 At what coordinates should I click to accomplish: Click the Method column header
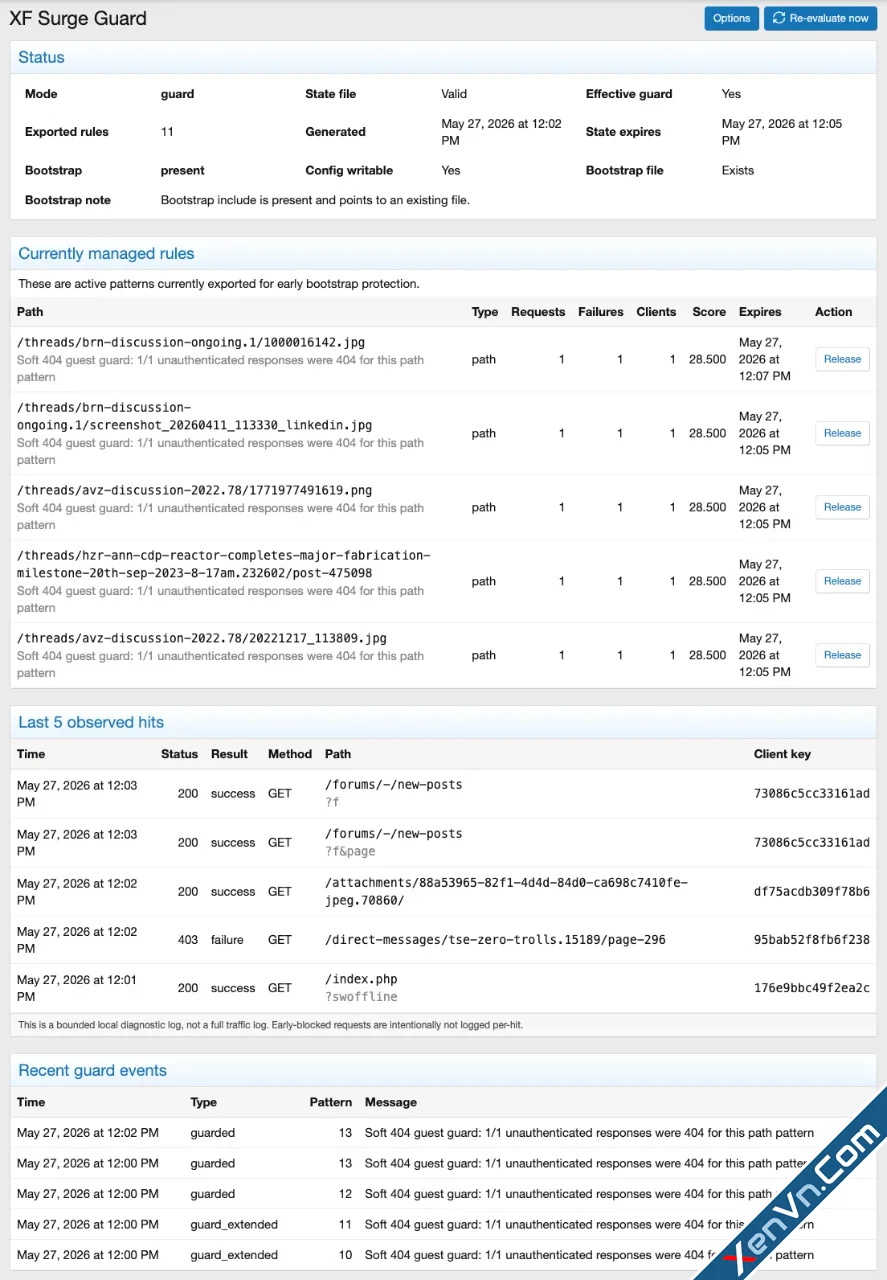(x=290, y=754)
